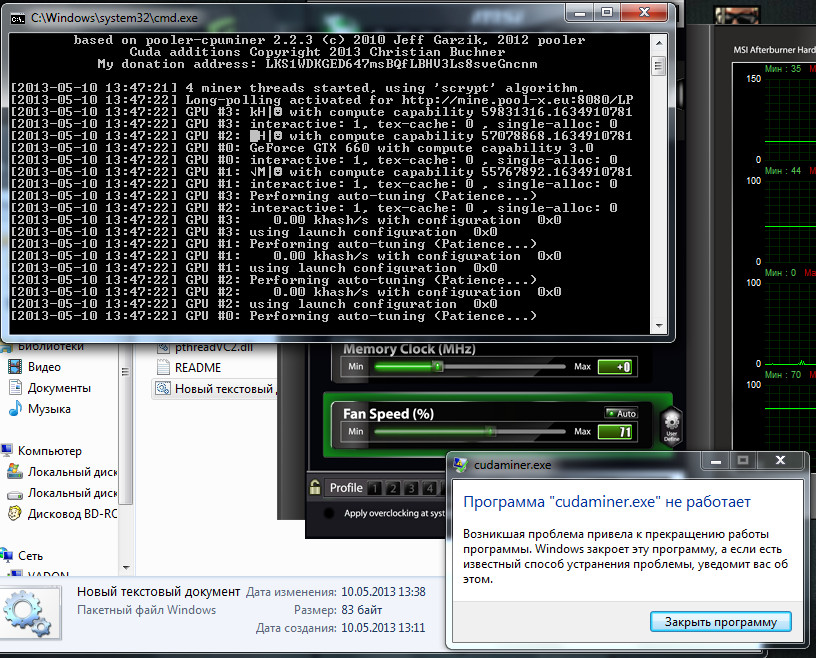This screenshot has height=658, width=816.
Task: Click the console scrollbar down arrow
Action: pos(659,326)
